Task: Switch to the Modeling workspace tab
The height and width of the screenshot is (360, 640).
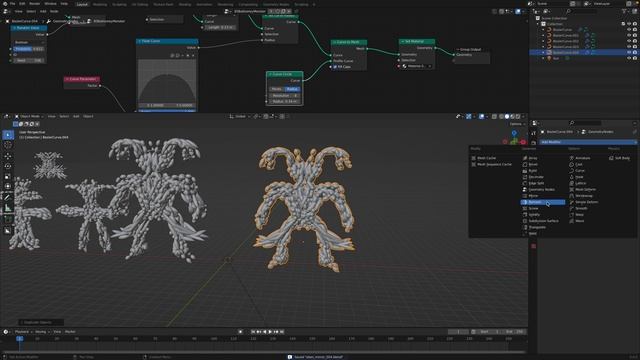Action: [100, 4]
